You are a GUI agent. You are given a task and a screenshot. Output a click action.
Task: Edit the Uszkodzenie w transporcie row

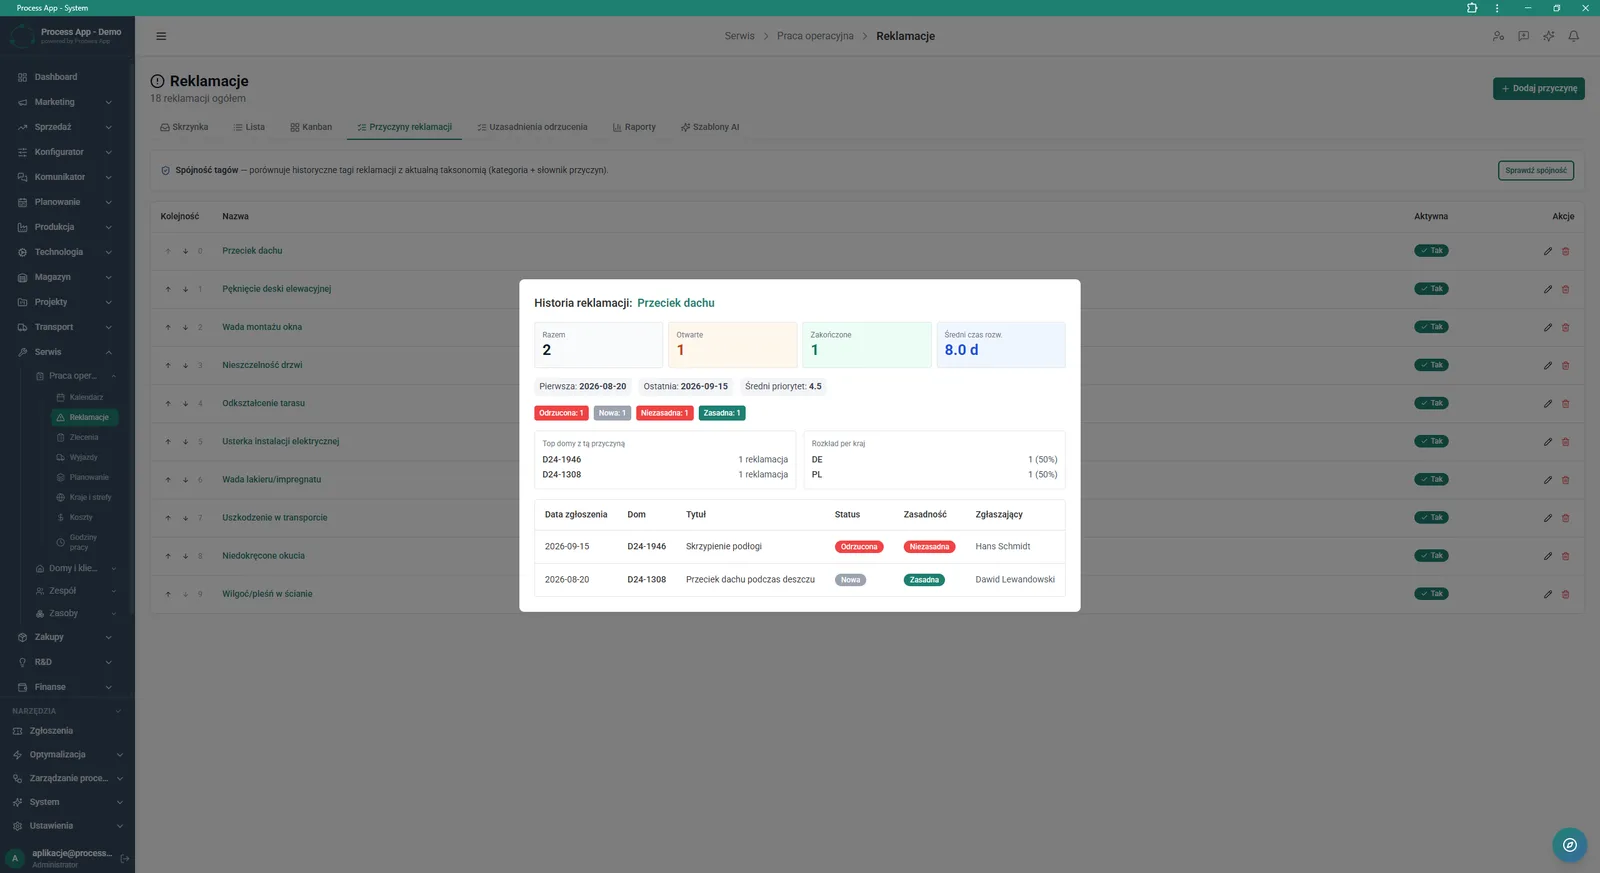point(1548,518)
